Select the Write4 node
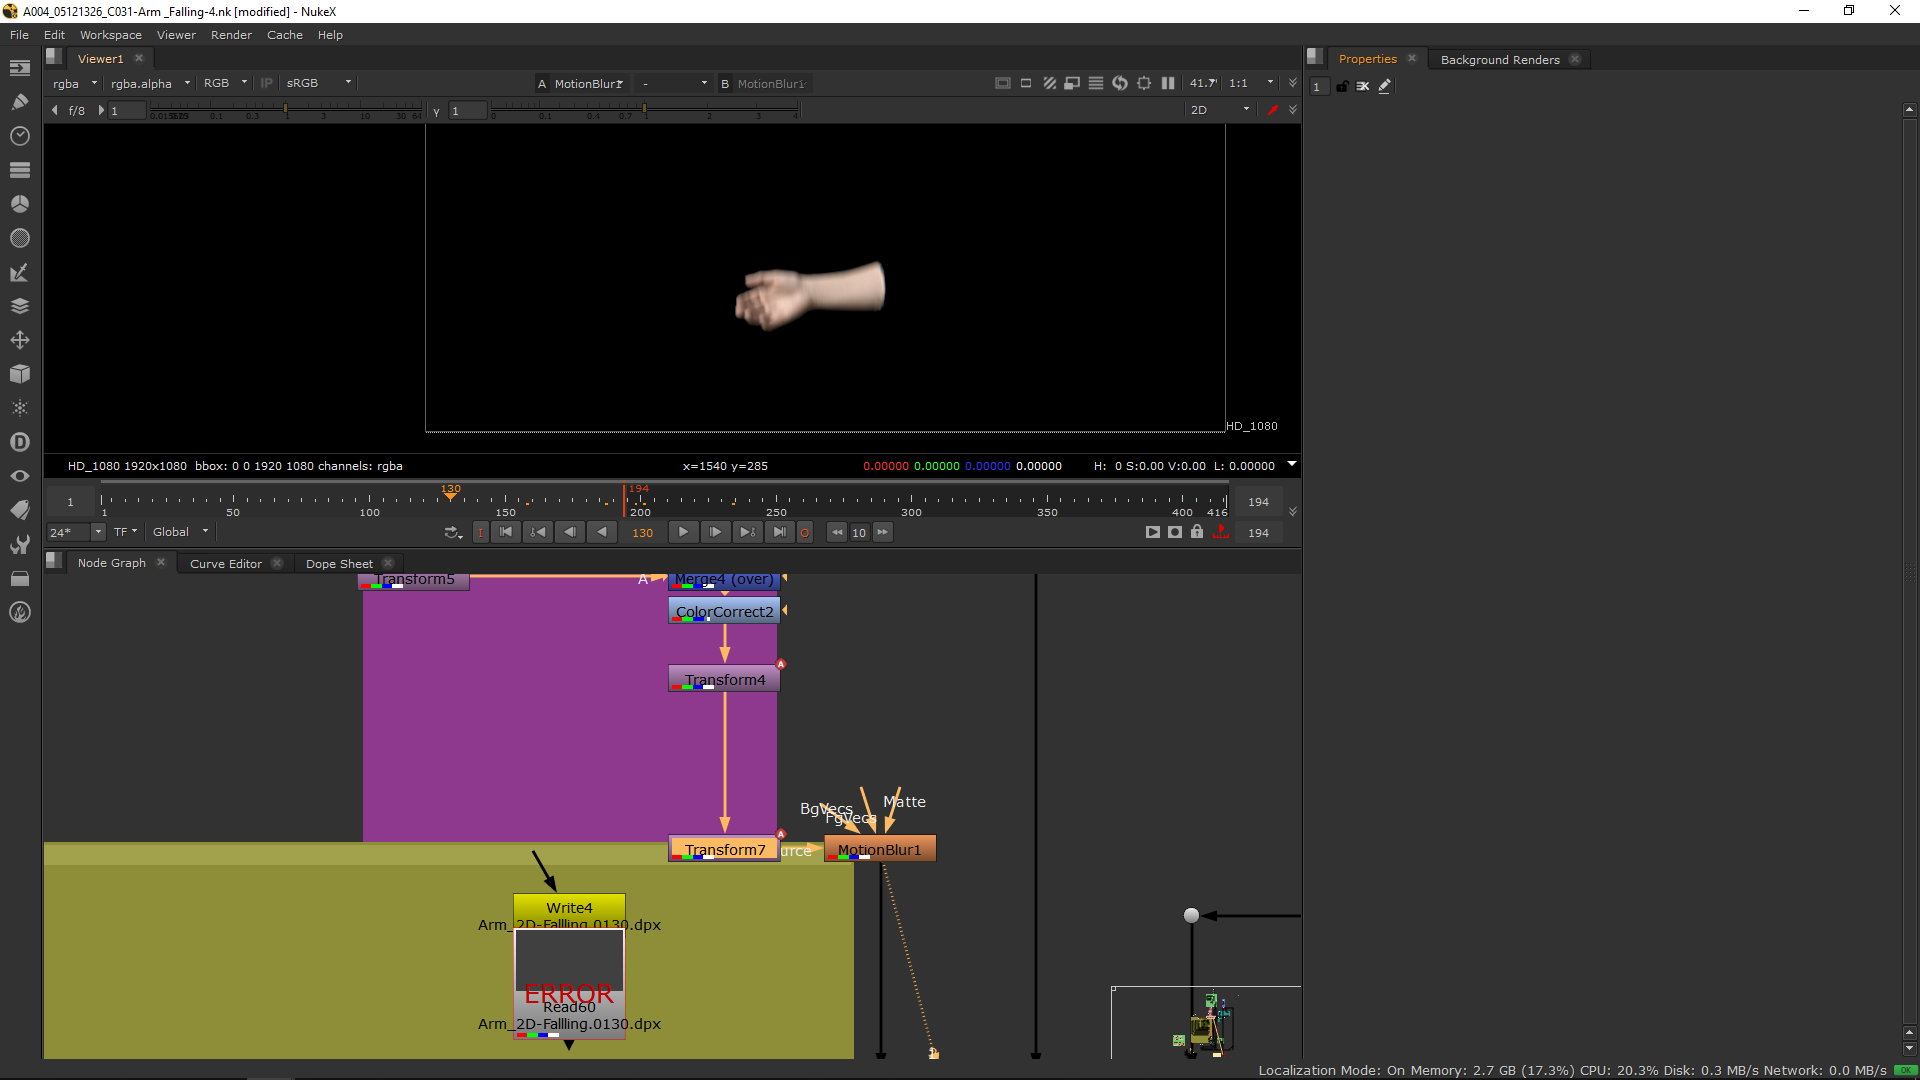This screenshot has height=1080, width=1920. pyautogui.click(x=569, y=907)
